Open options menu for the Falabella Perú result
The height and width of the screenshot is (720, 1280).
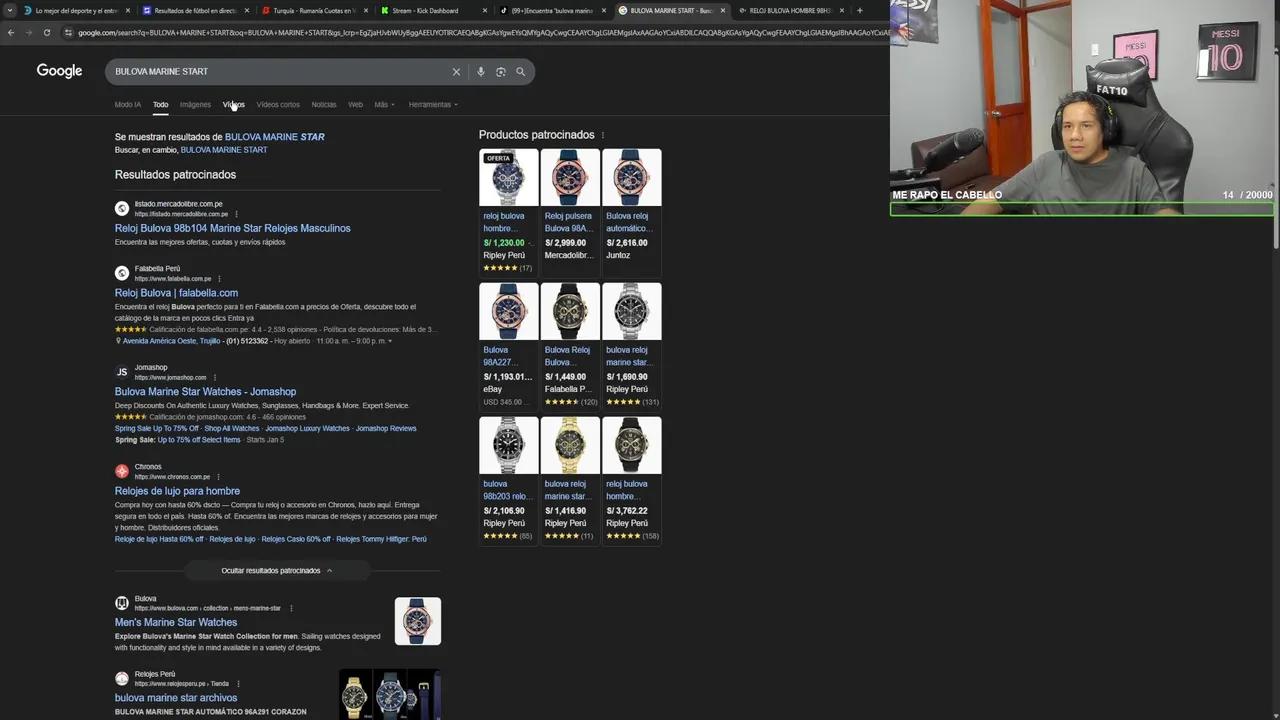tap(219, 279)
